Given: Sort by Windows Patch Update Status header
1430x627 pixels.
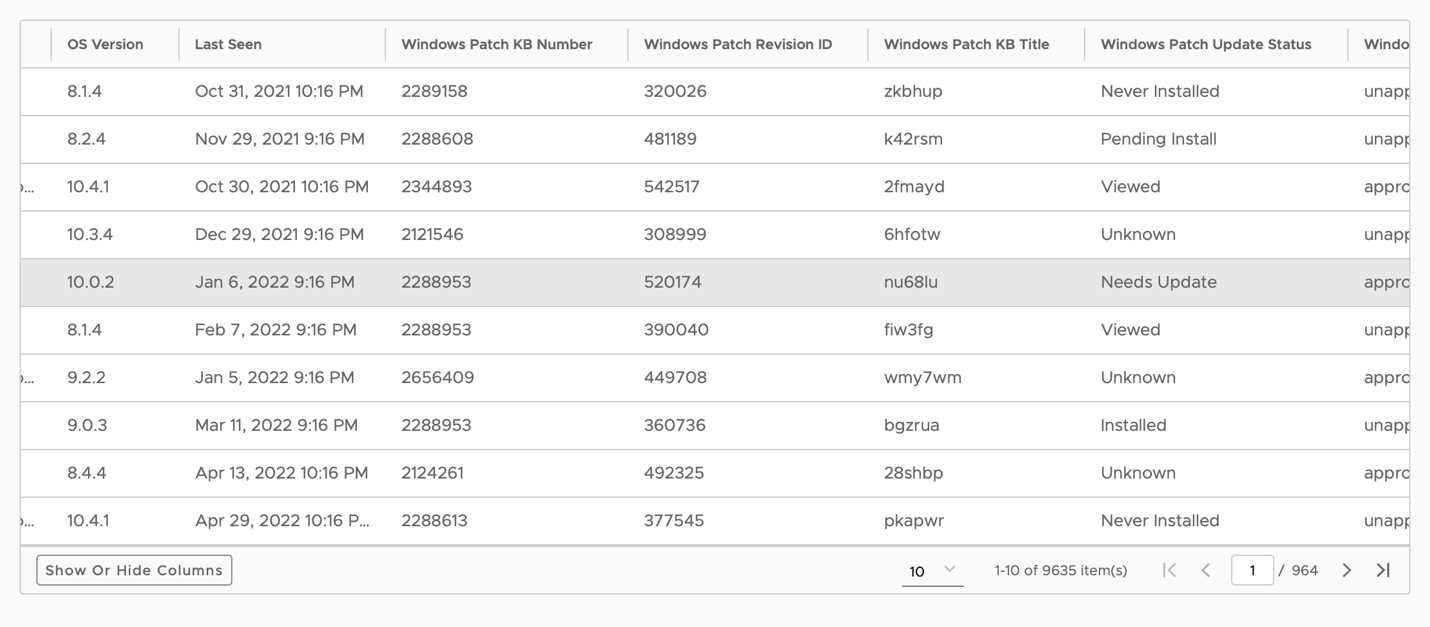Looking at the screenshot, I should 1206,44.
